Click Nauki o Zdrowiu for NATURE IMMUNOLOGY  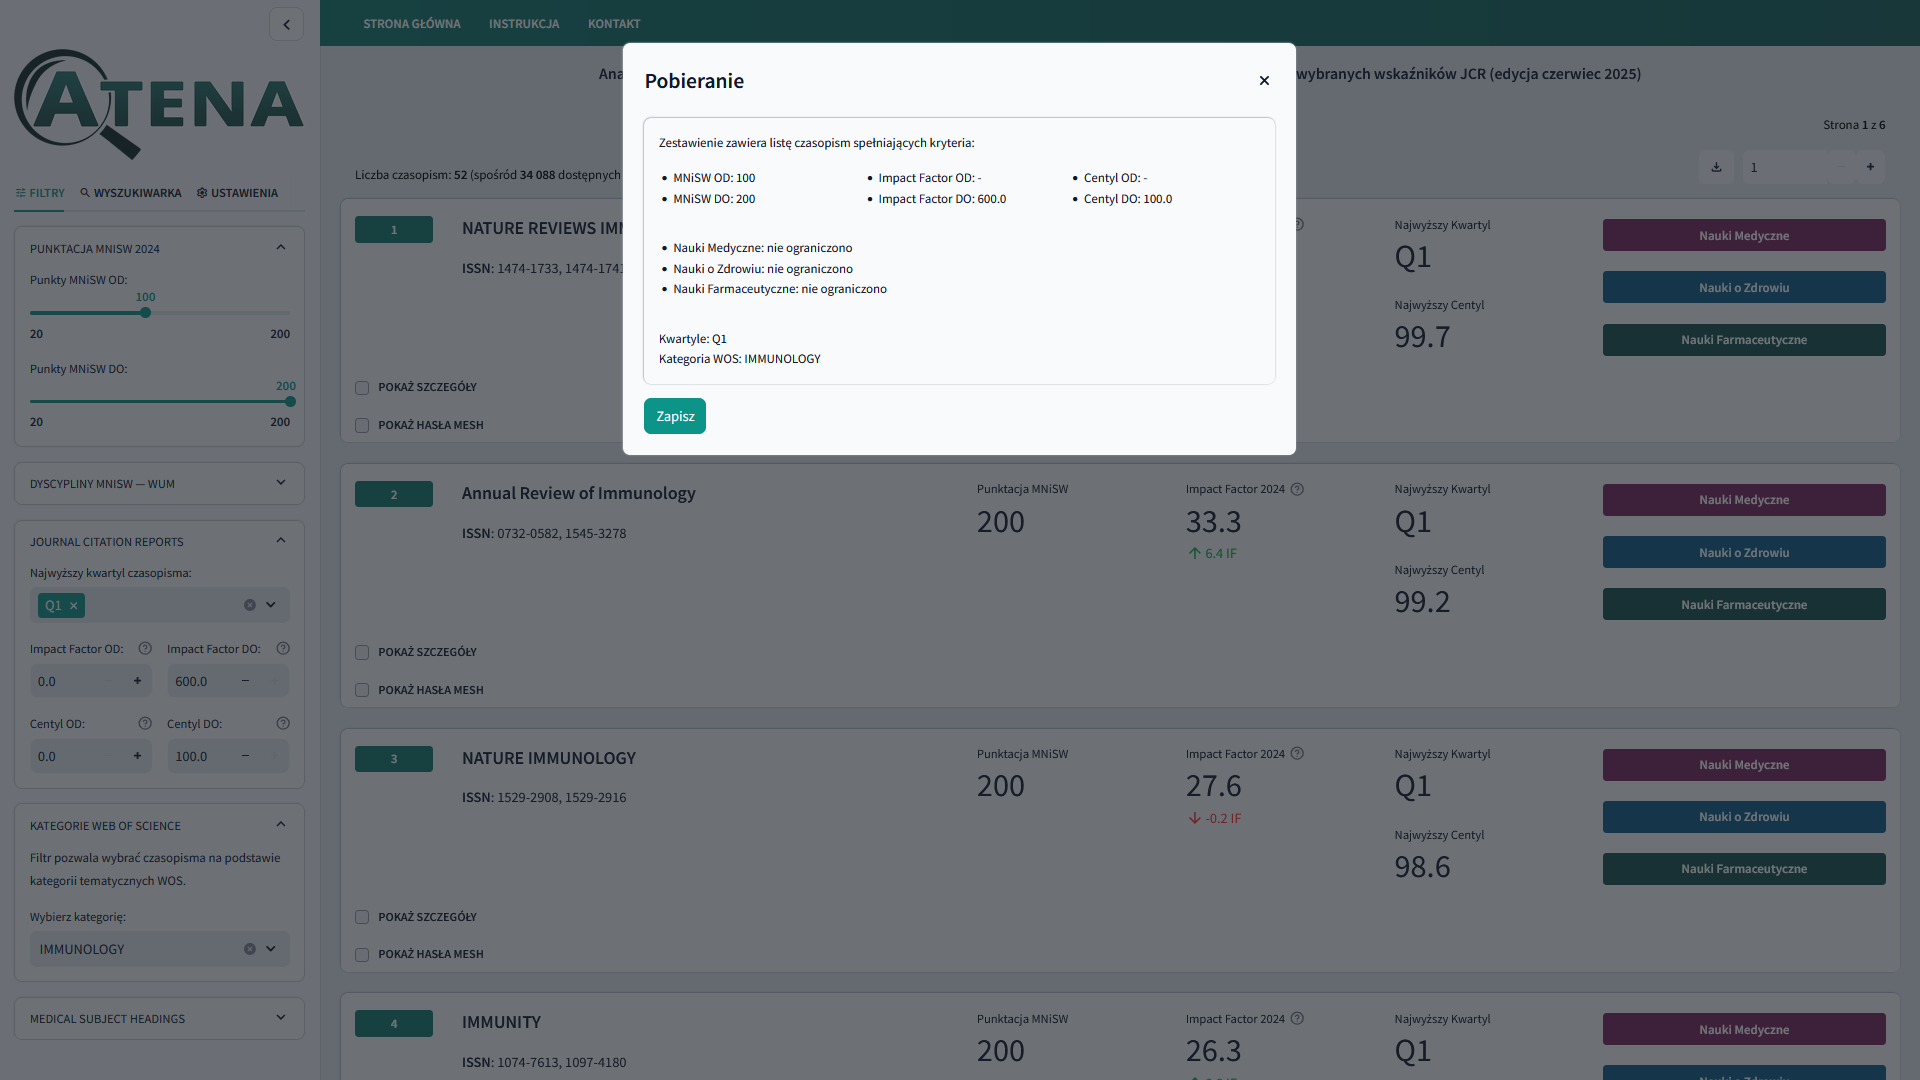pos(1744,817)
